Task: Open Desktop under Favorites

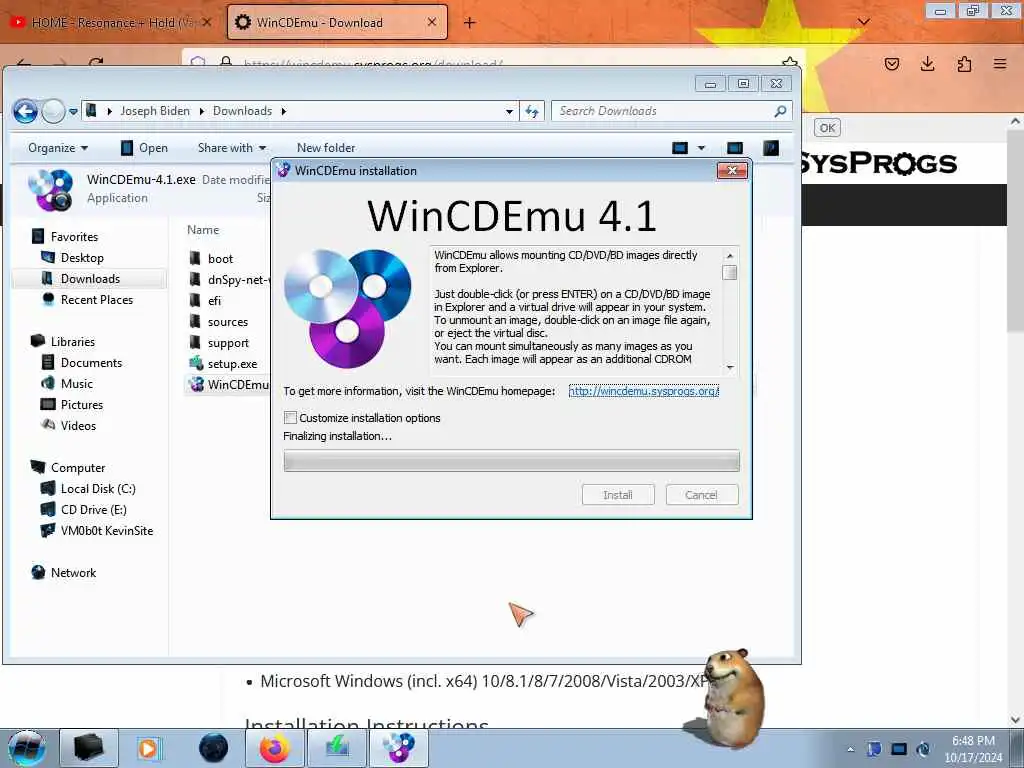Action: point(73,257)
